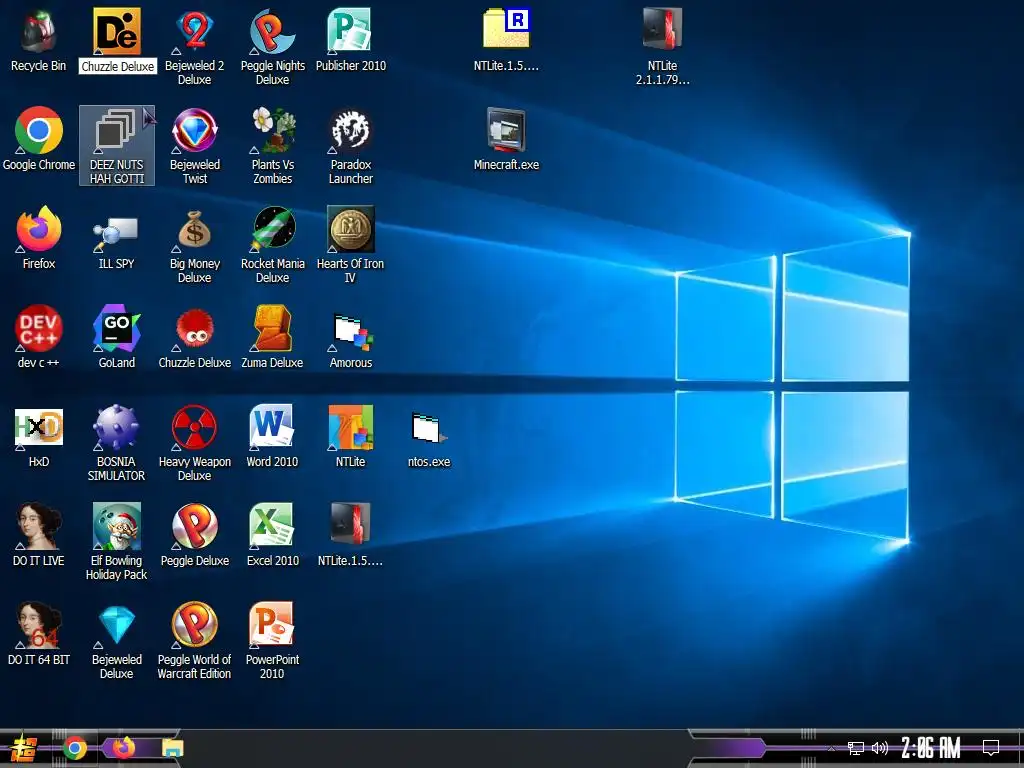Select the NTLite.1.5 folder with R badge

(506, 39)
